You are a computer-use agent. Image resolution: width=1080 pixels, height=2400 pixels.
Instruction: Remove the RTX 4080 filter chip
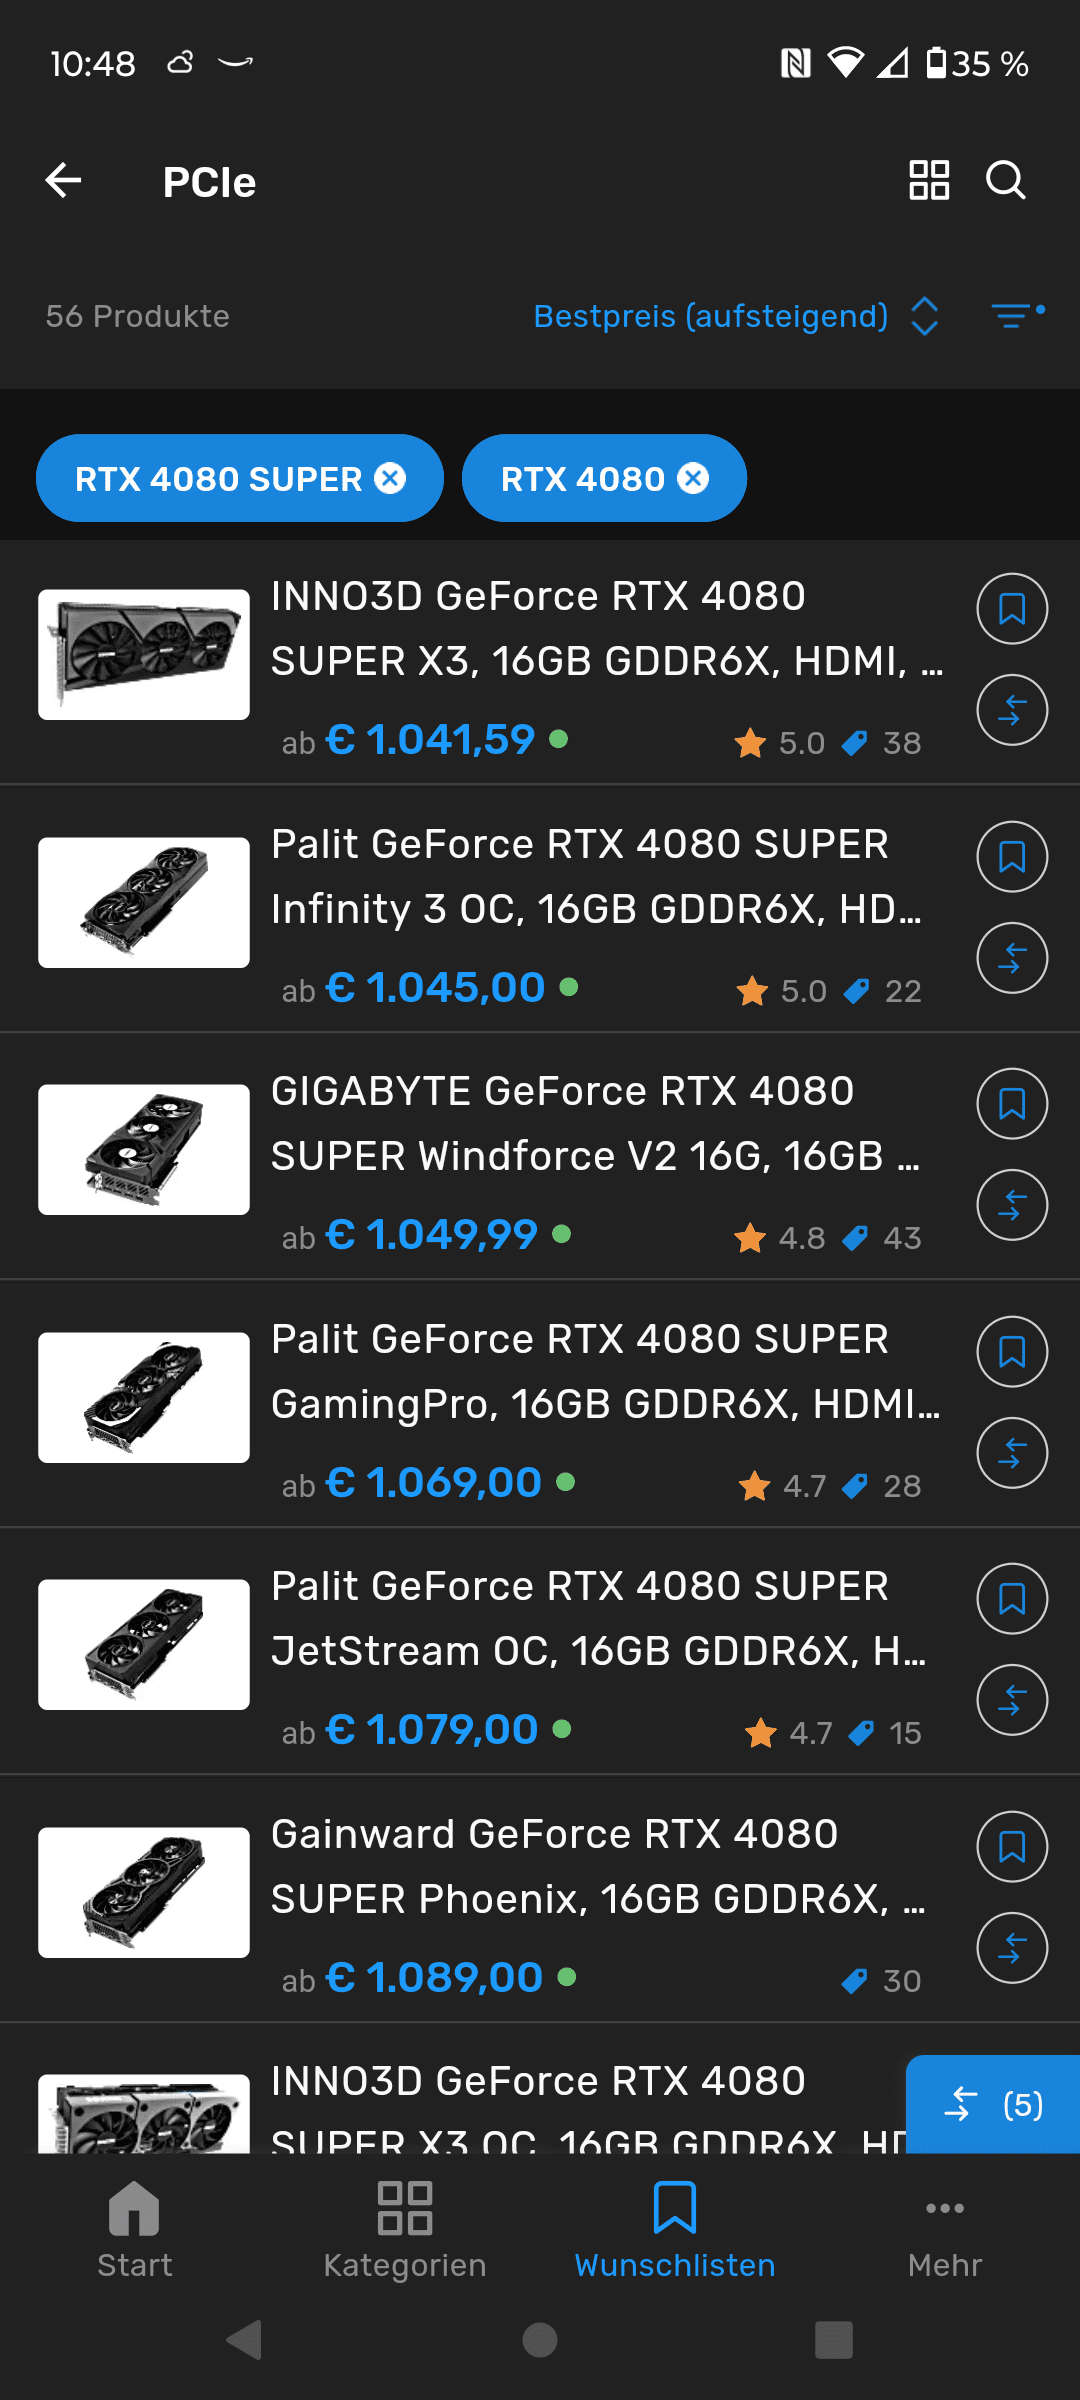[693, 479]
